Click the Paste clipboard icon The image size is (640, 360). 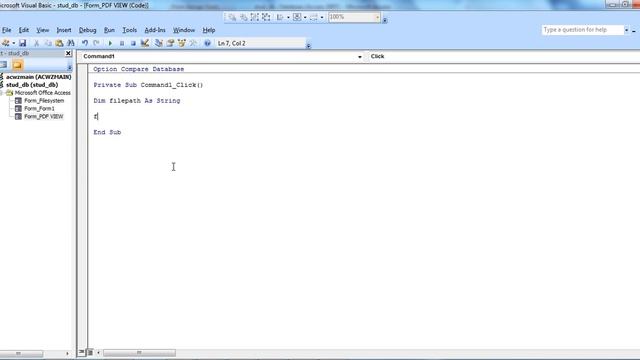point(59,43)
